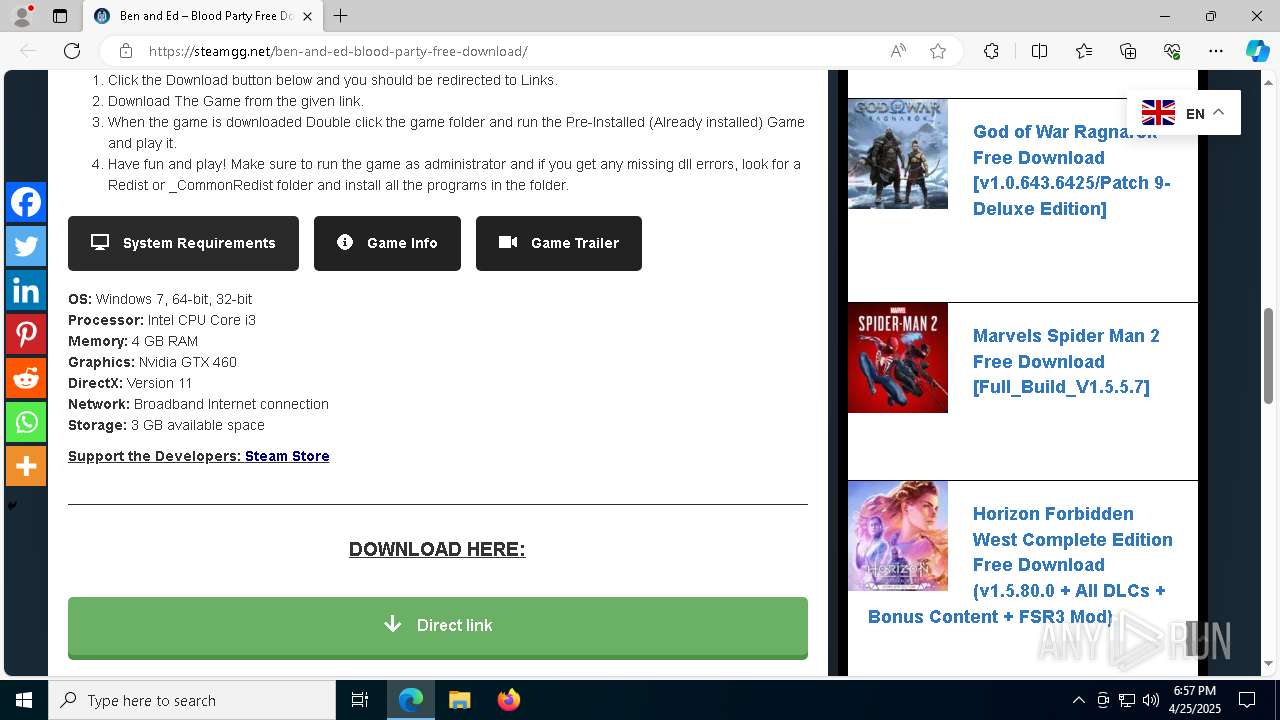
Task: Enable split screen view
Action: point(1039,51)
